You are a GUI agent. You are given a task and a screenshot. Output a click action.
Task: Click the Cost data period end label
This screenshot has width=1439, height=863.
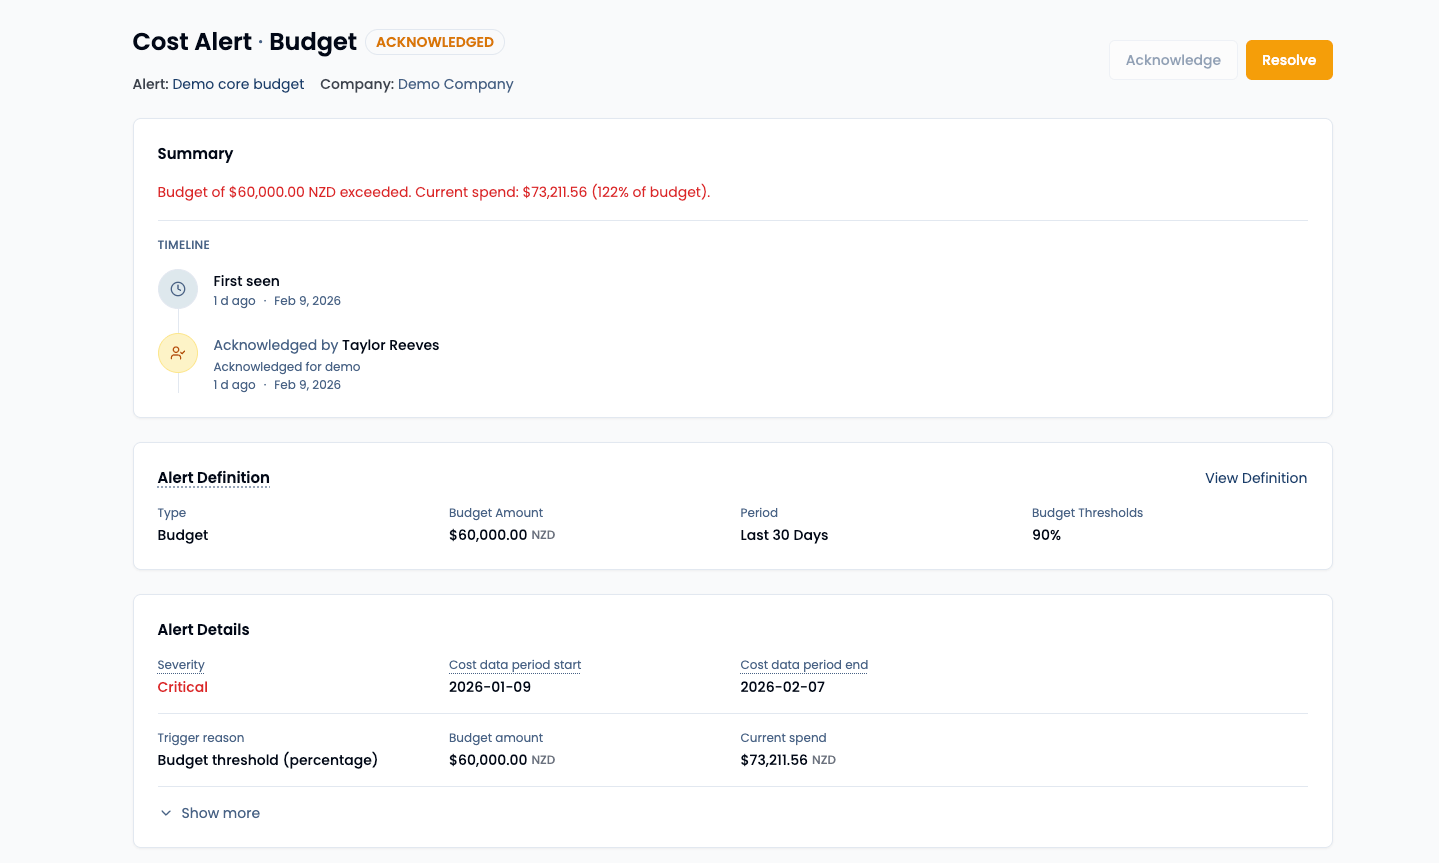tap(803, 665)
